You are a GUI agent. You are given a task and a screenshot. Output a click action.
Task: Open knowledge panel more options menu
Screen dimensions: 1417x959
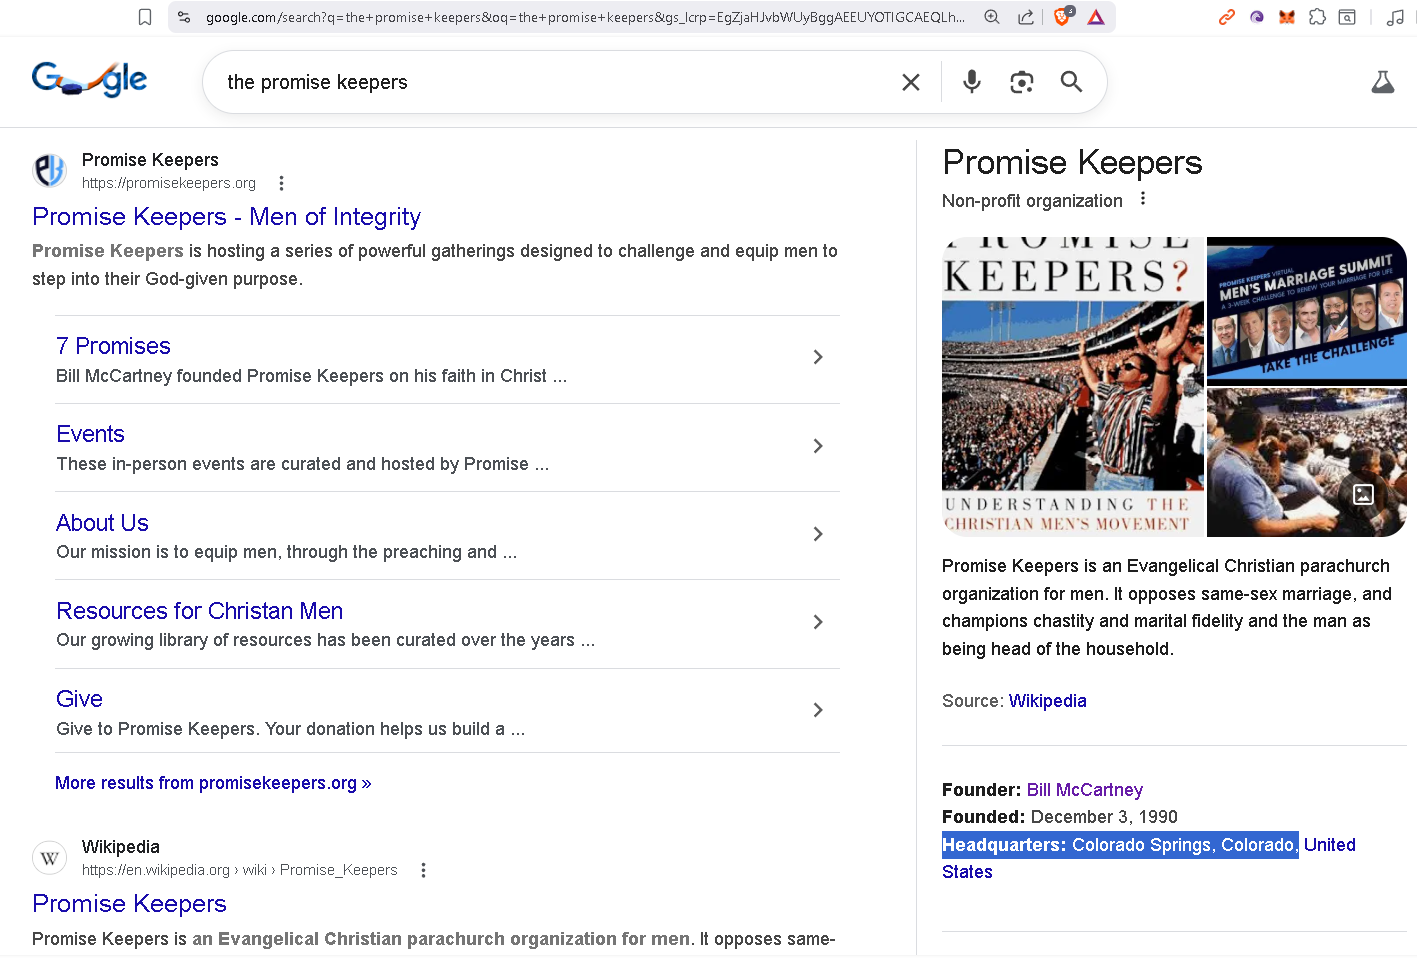click(x=1143, y=199)
